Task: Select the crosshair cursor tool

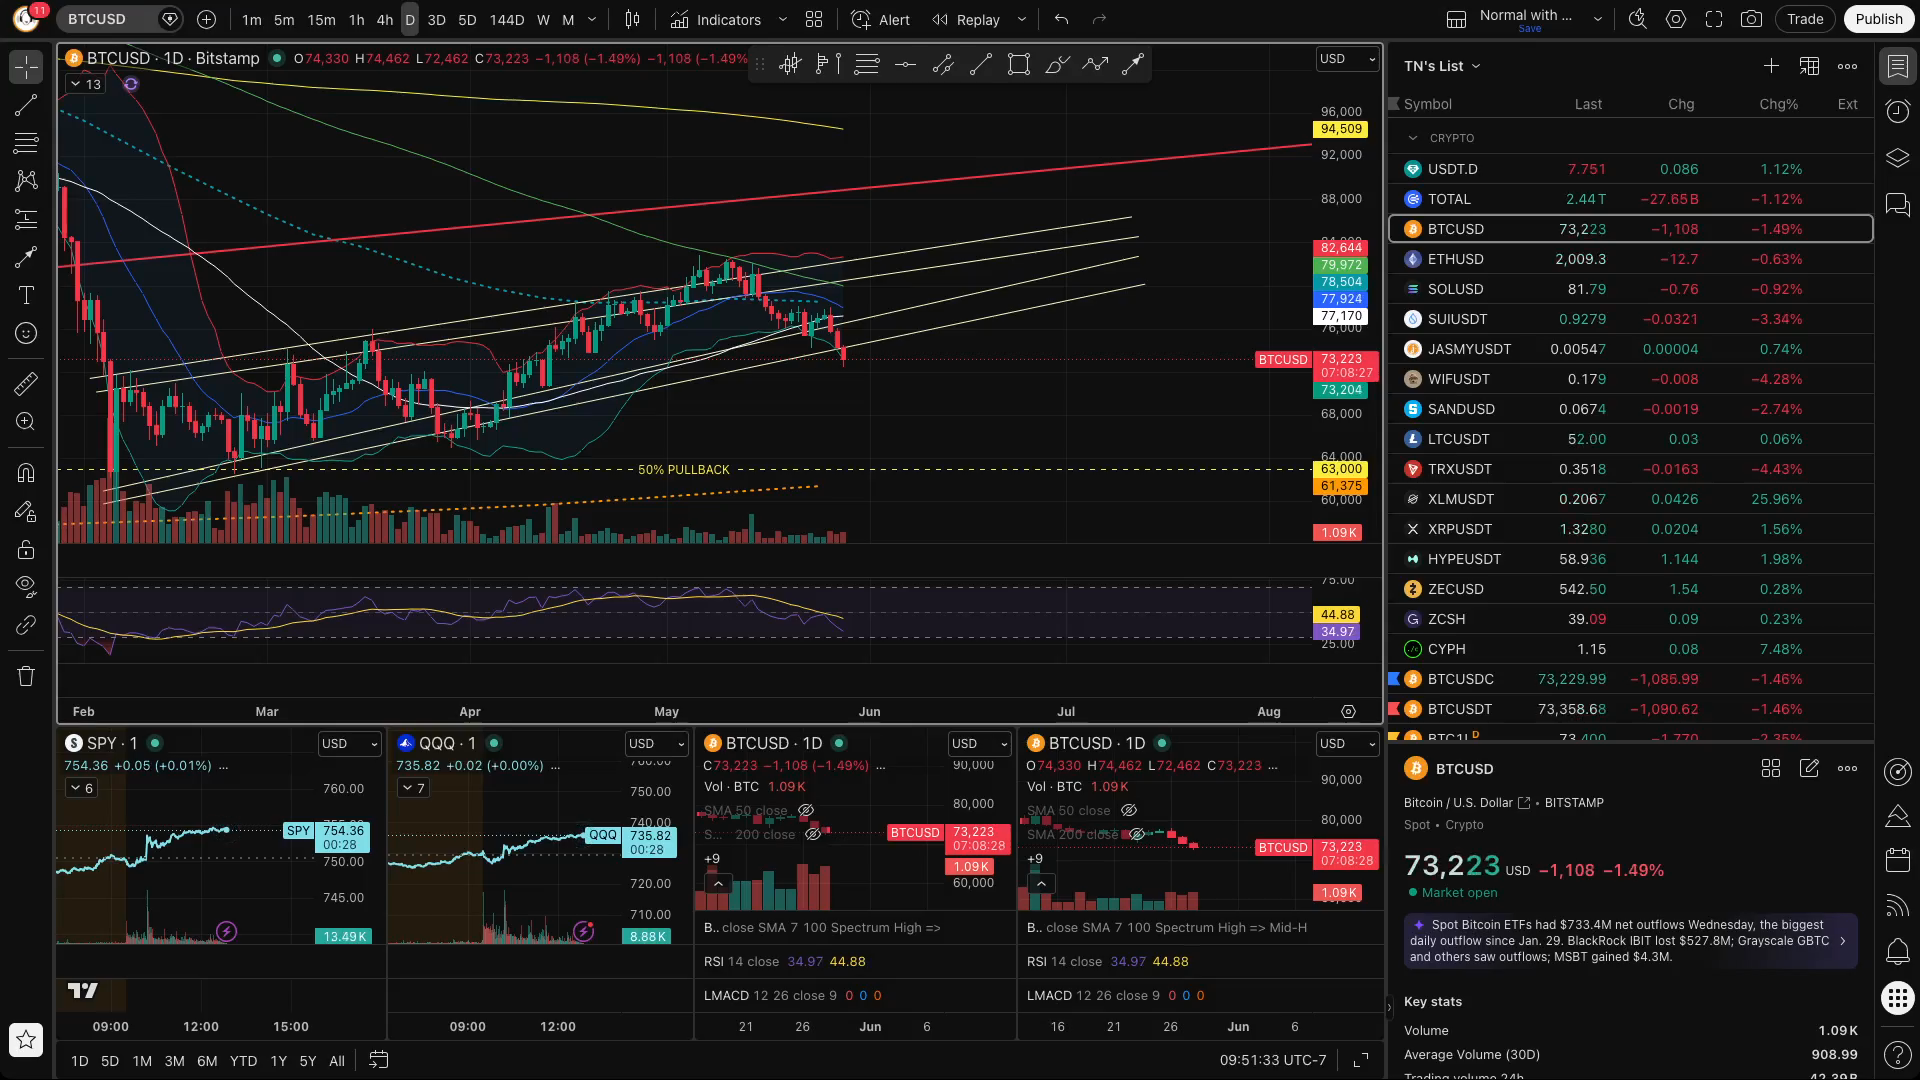Action: [x=26, y=67]
